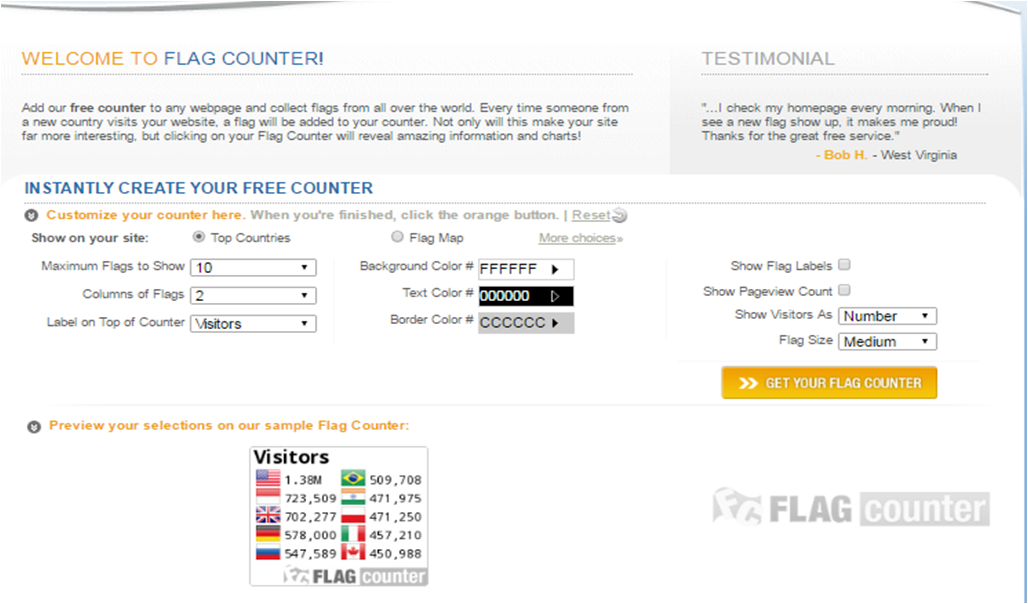The image size is (1028, 604).
Task: Click the 509,708 visitor count
Action: click(395, 480)
